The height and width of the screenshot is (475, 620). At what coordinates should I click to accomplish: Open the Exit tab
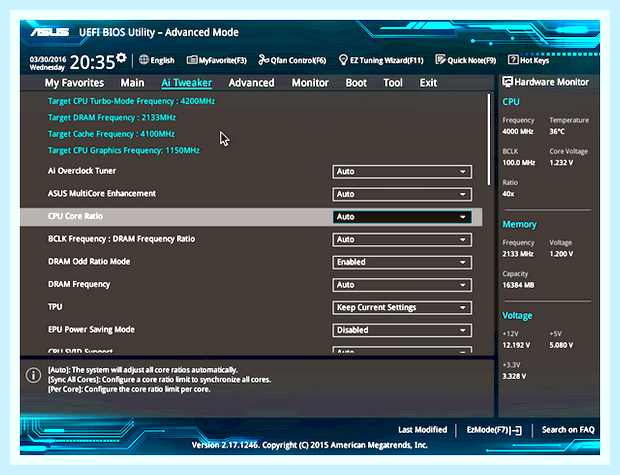click(428, 83)
